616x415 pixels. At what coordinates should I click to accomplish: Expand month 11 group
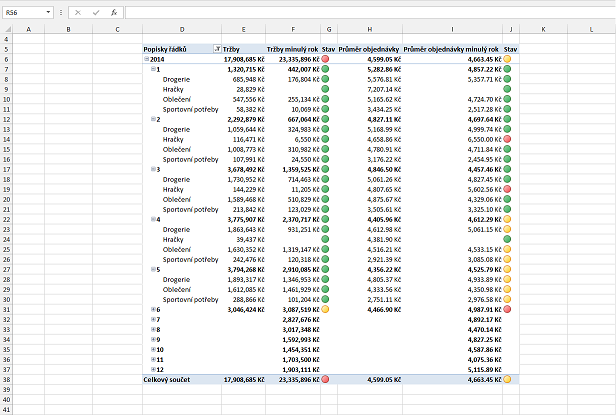pos(154,359)
